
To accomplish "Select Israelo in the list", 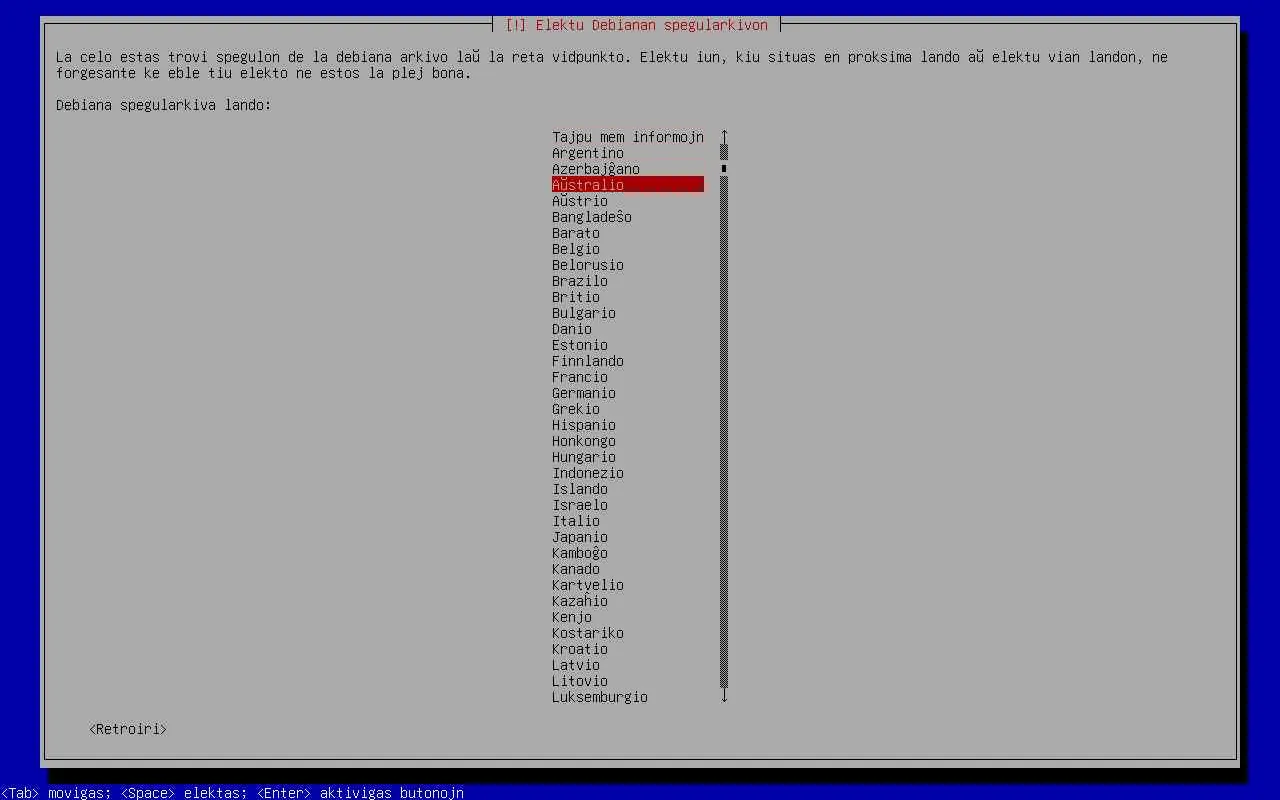I will pos(580,505).
